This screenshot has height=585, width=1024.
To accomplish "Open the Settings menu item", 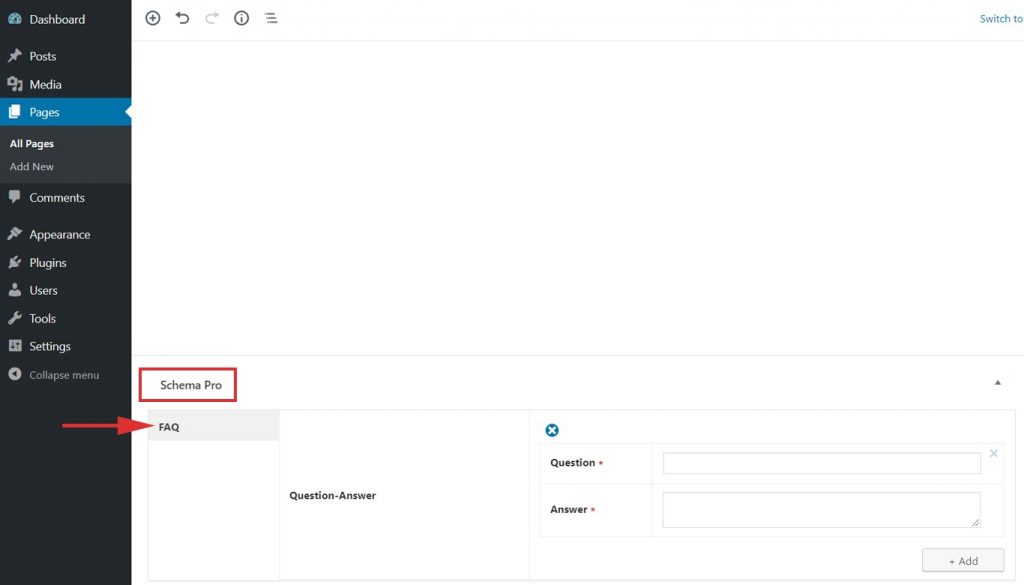I will (50, 346).
